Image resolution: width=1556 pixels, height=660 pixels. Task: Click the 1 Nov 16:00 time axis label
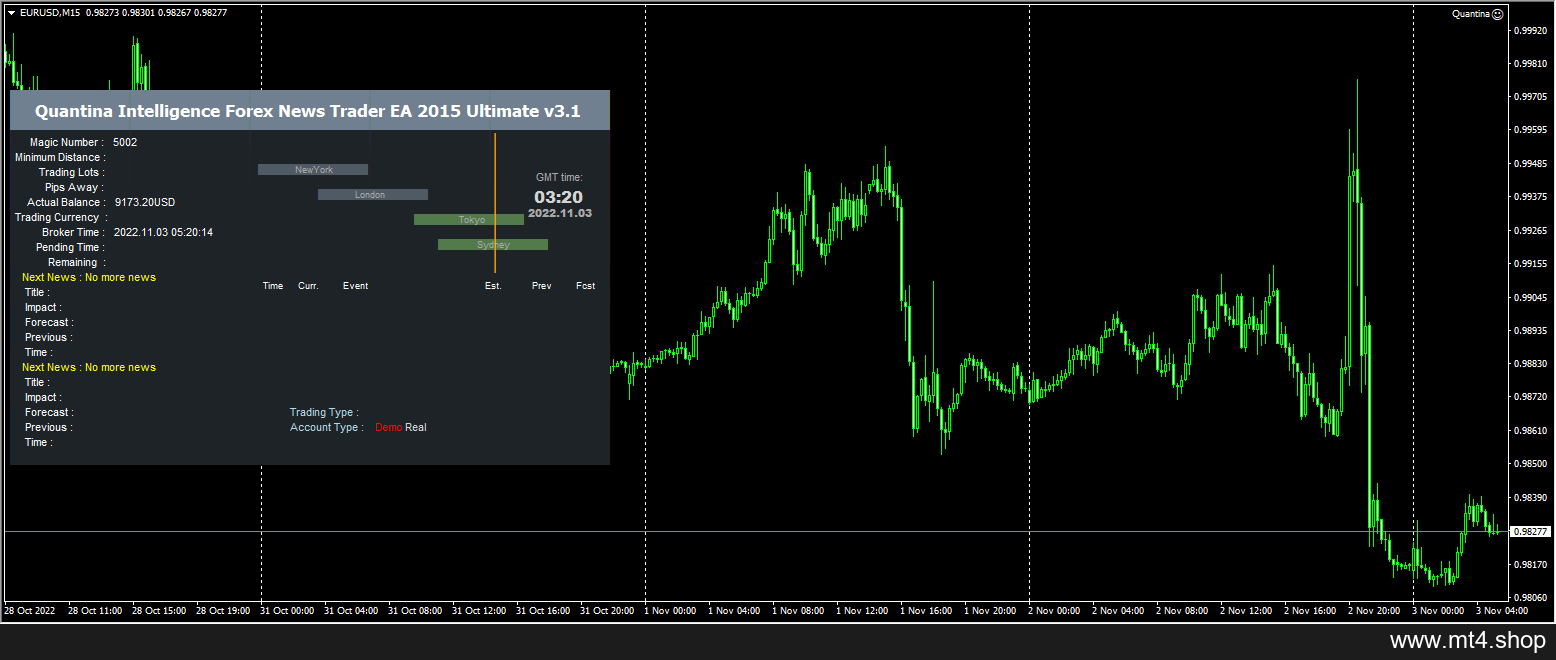(926, 610)
